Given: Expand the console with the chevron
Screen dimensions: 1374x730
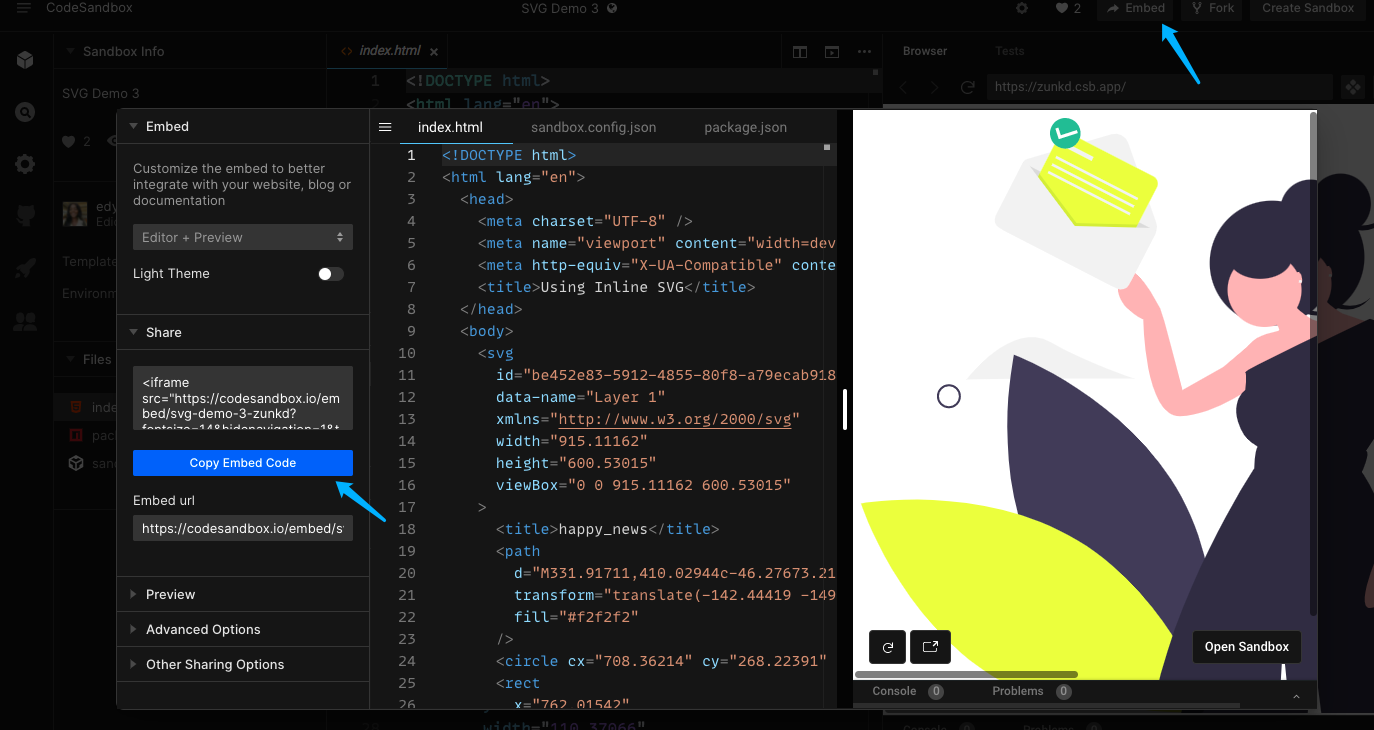Looking at the screenshot, I should tap(1296, 696).
